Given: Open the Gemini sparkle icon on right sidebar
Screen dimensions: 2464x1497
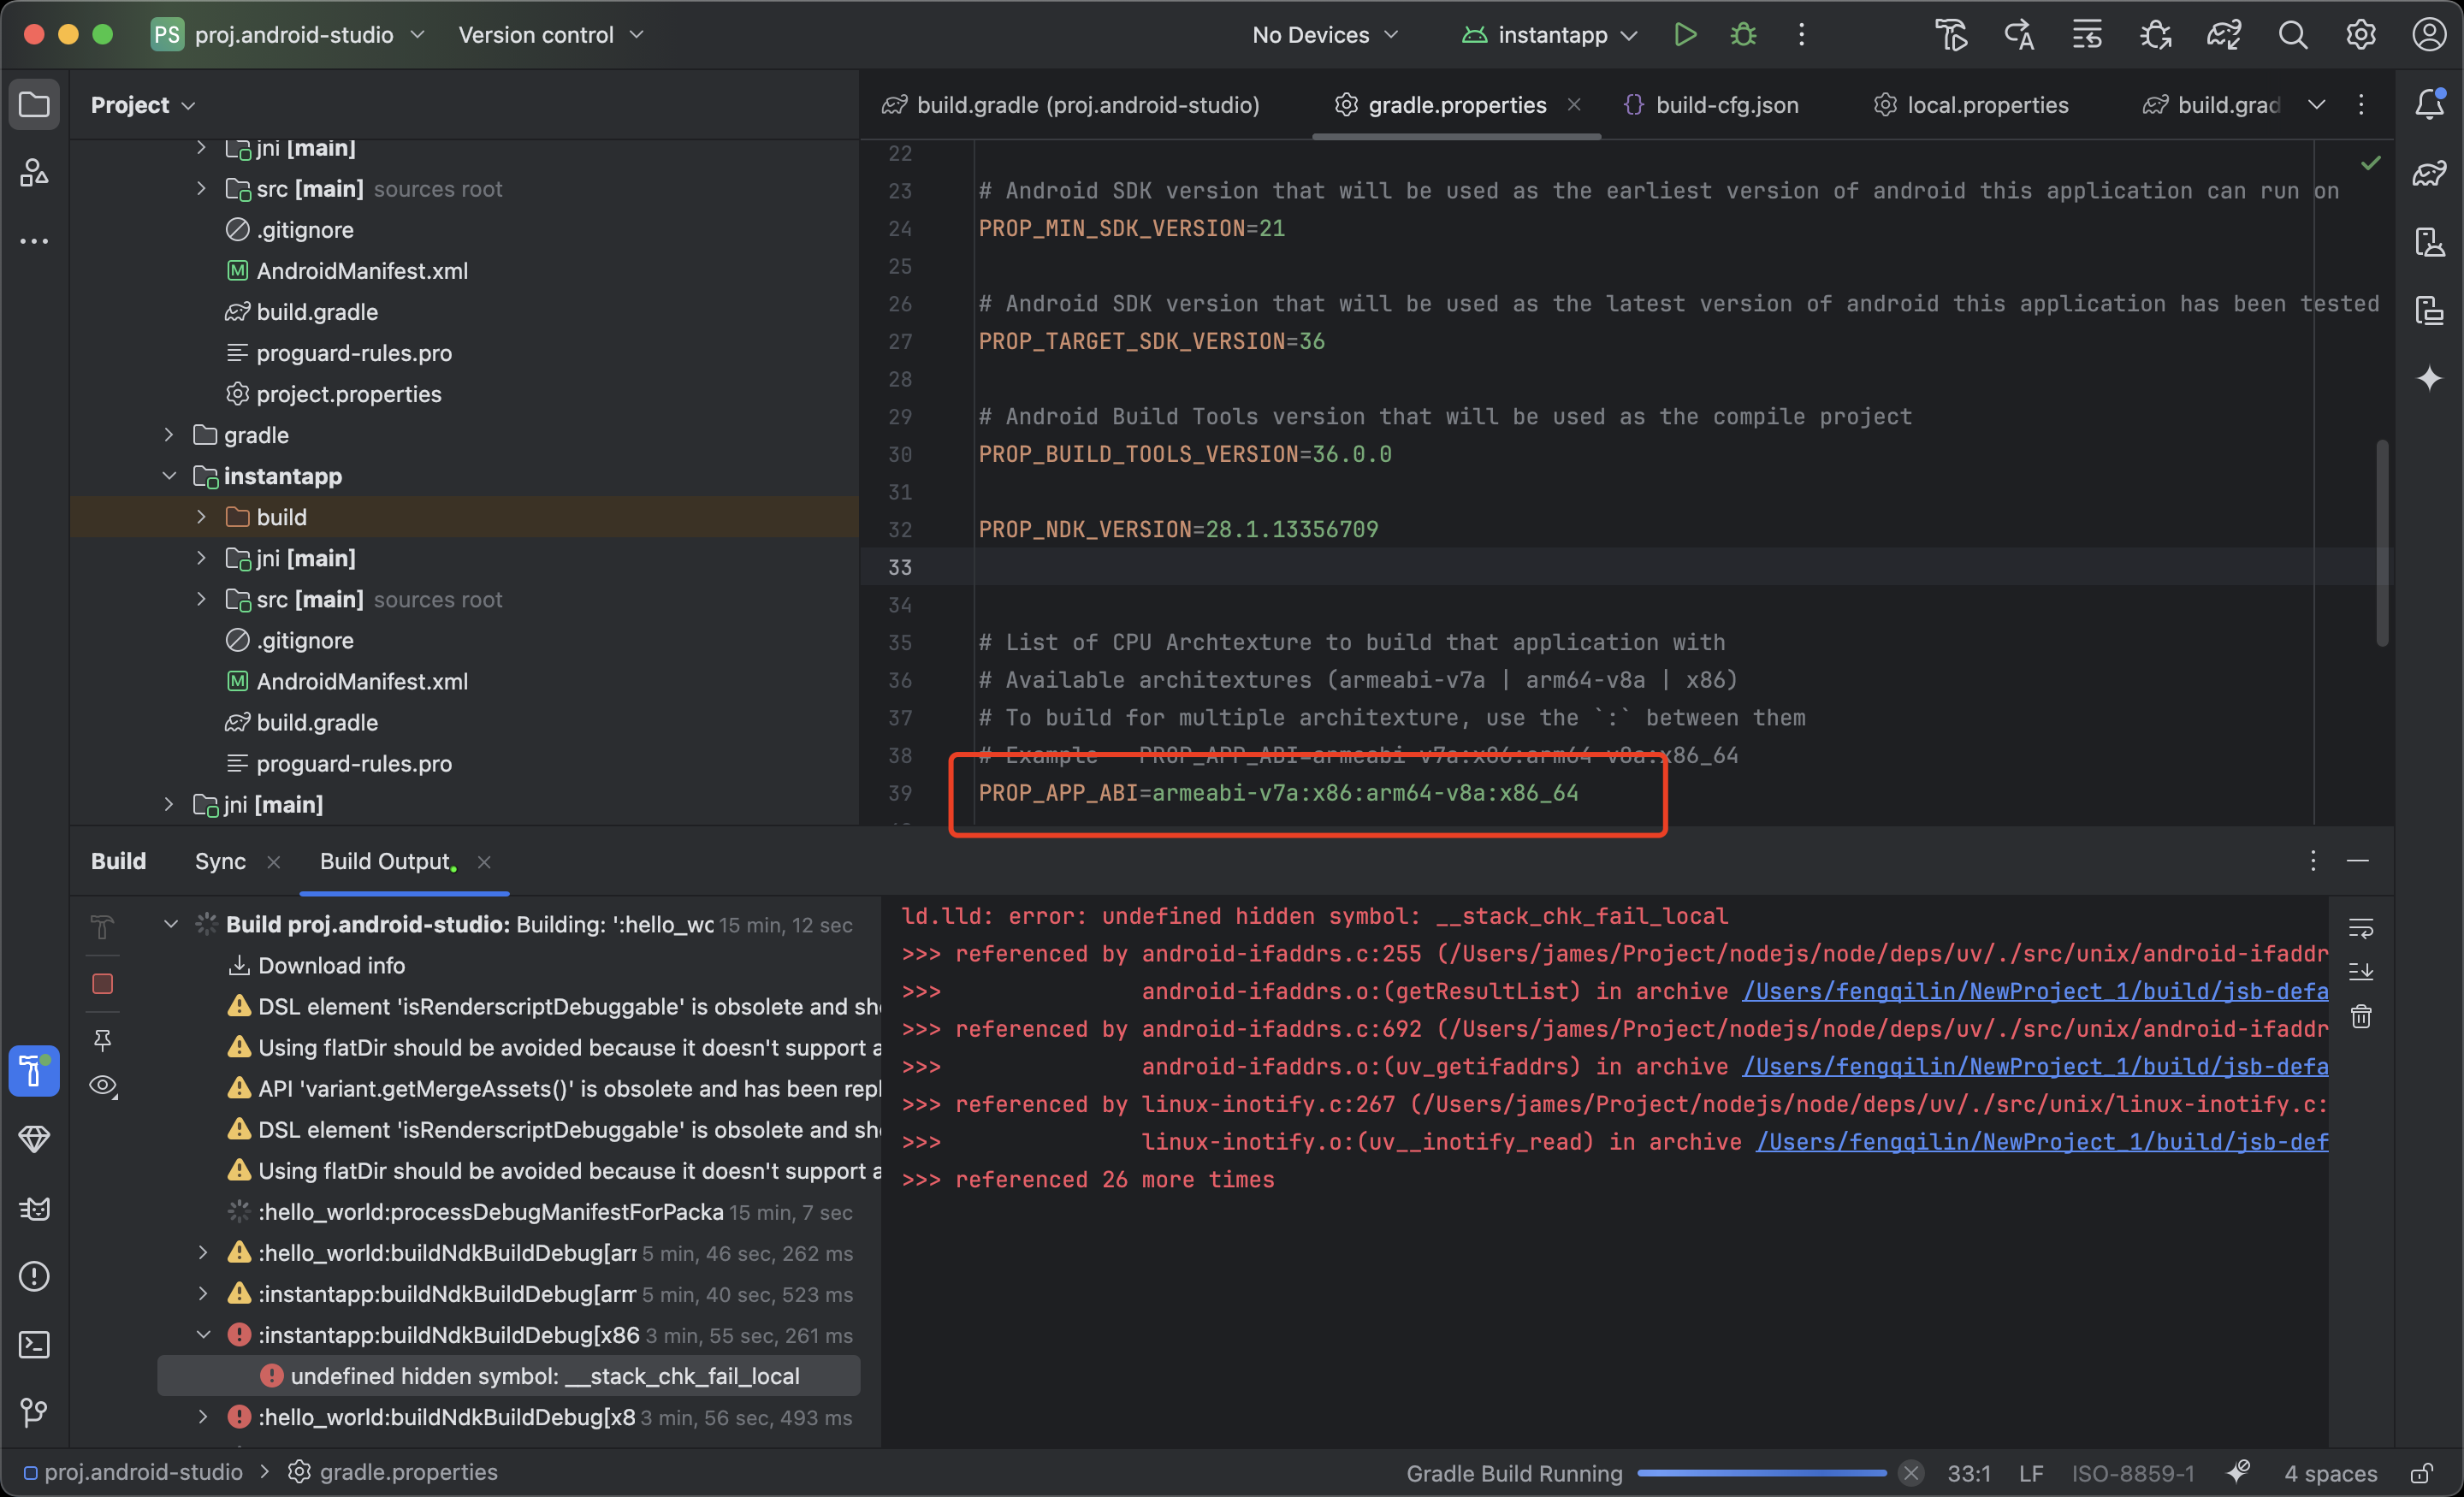Looking at the screenshot, I should point(2429,378).
